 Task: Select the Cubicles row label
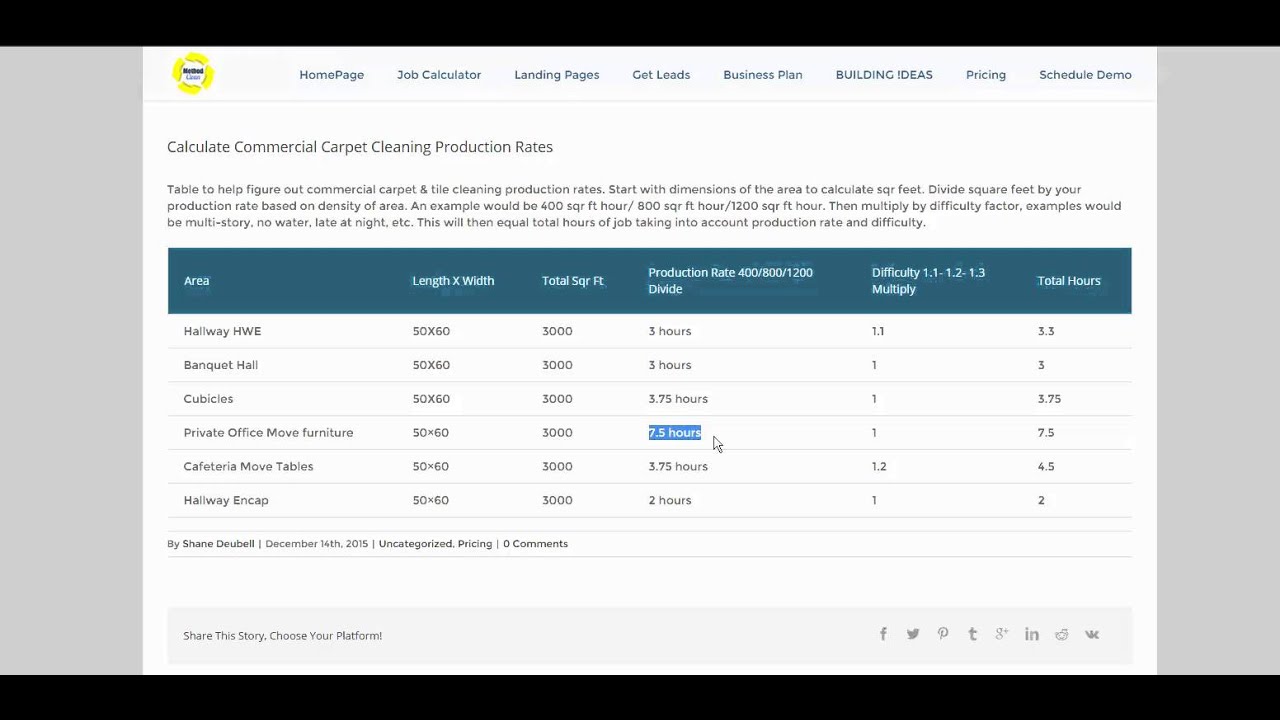click(208, 399)
